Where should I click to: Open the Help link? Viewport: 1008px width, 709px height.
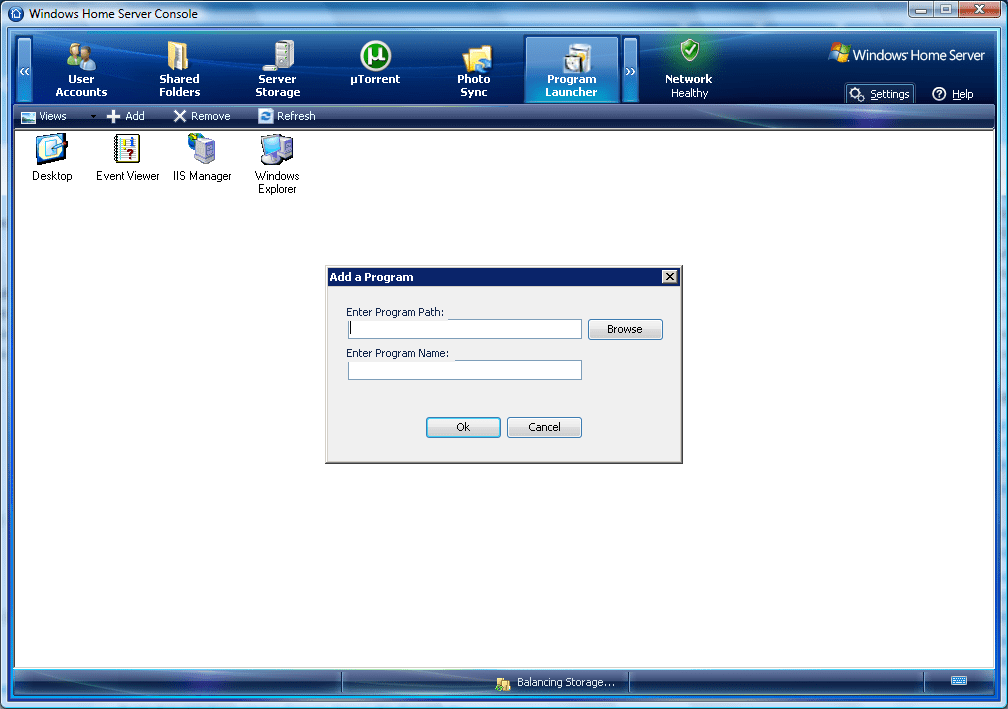(953, 94)
